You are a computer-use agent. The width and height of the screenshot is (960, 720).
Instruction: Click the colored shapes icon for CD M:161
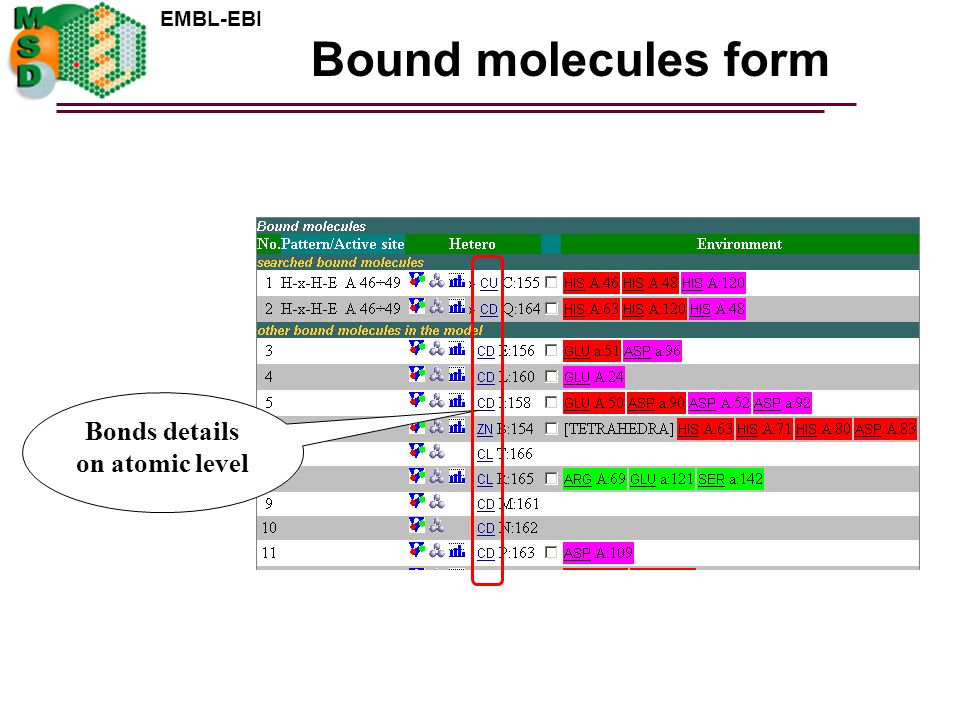(x=417, y=501)
